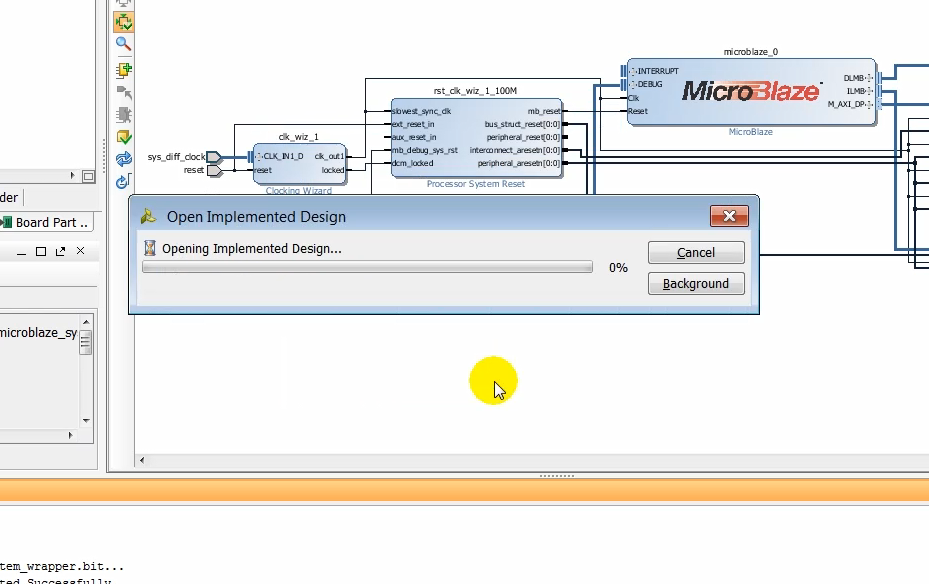Click the auto-fit selection toolbar icon
Screen dimensions: 929x584
click(x=123, y=21)
